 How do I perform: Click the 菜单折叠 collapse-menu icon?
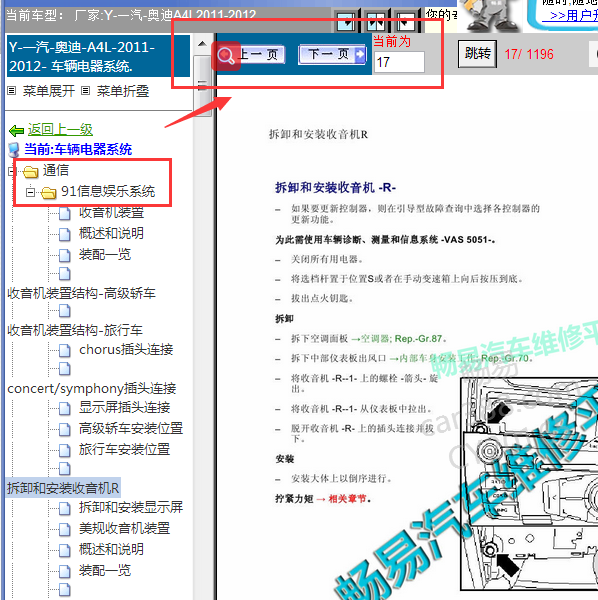click(x=85, y=91)
